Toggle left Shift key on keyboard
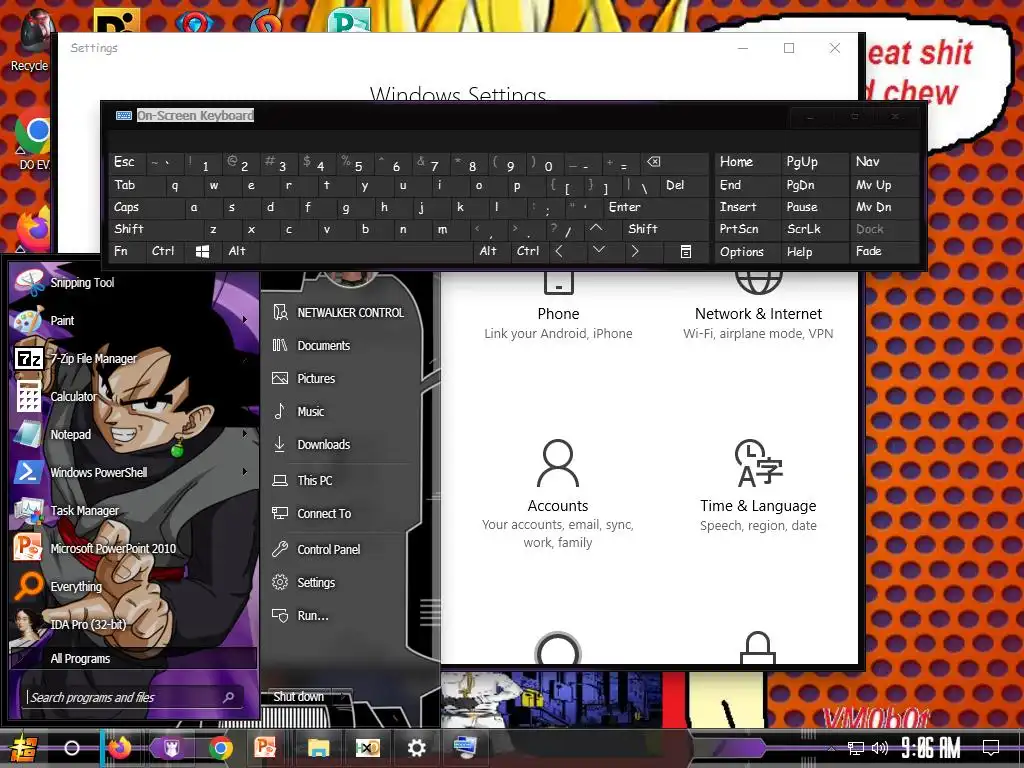 point(155,229)
